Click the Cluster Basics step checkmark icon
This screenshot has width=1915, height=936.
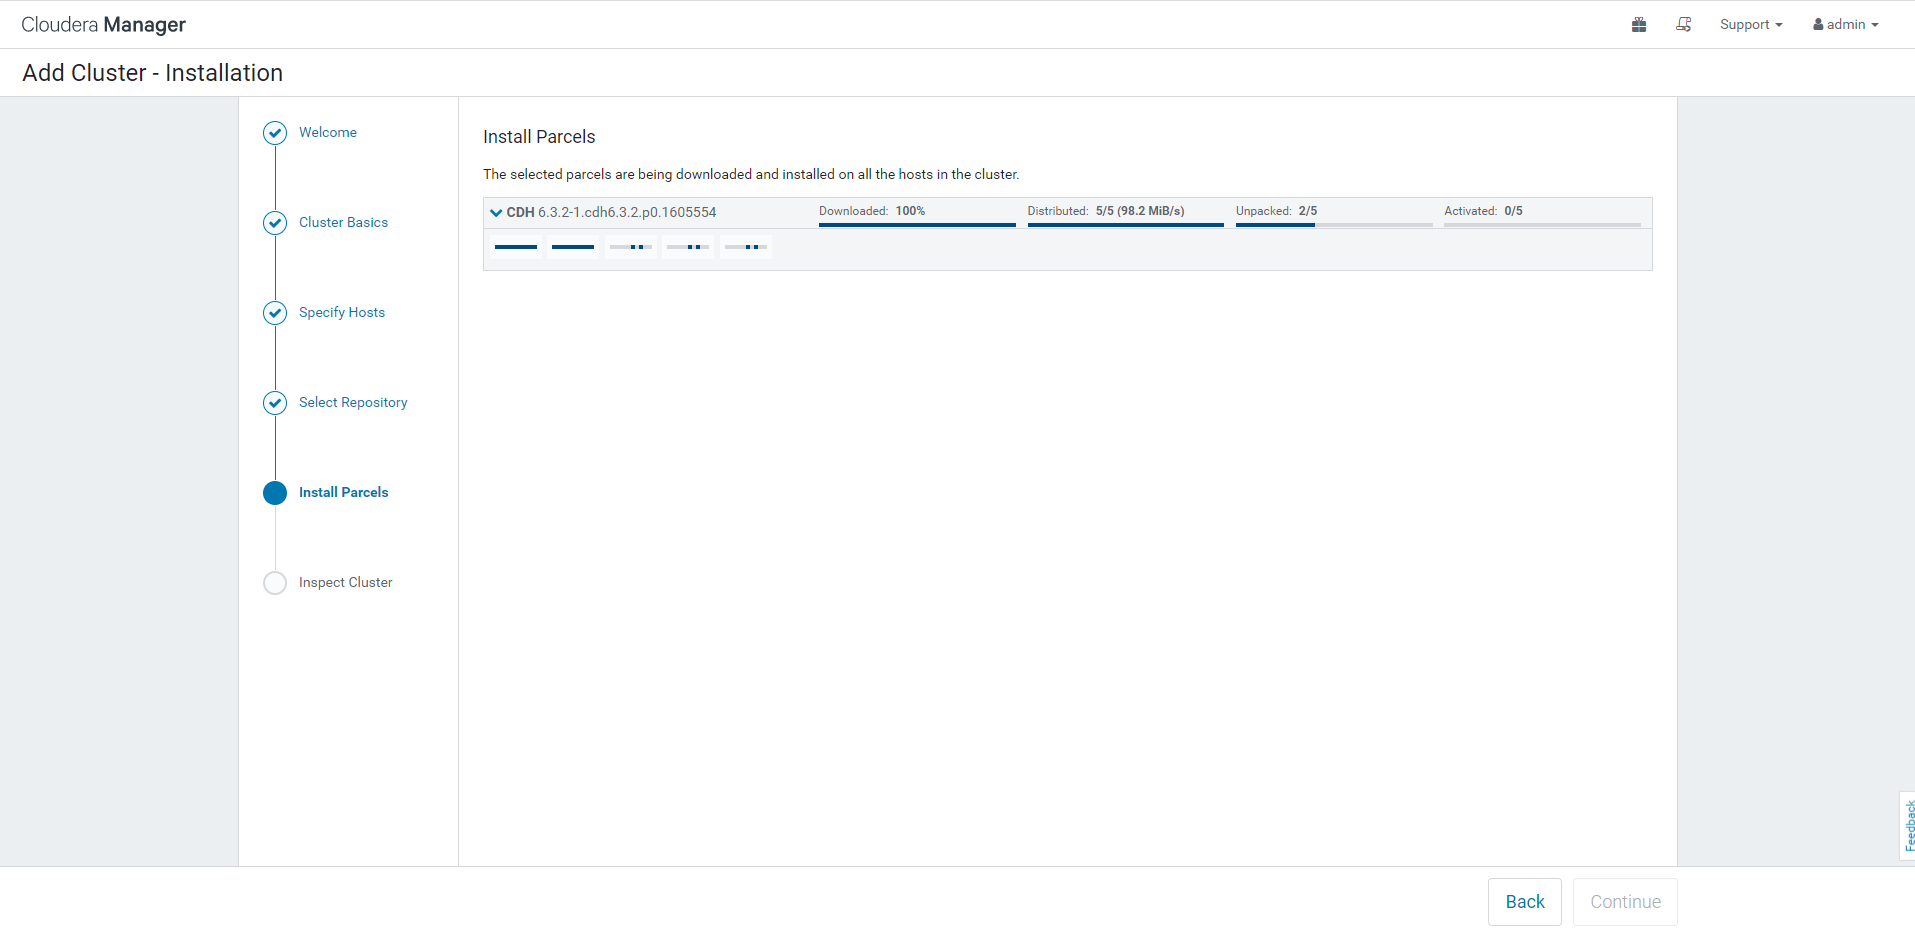pyautogui.click(x=275, y=223)
